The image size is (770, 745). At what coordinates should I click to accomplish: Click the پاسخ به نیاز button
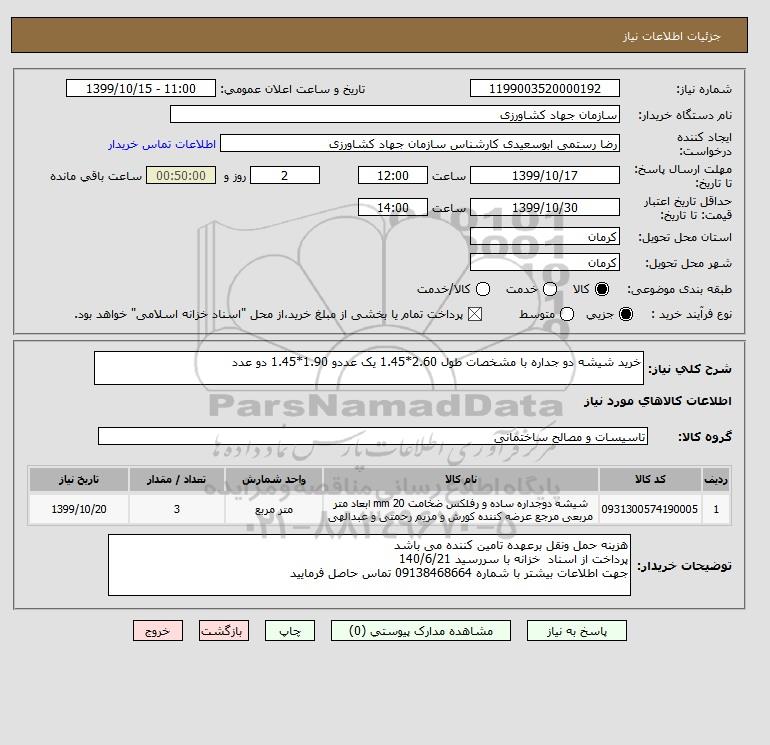(577, 631)
